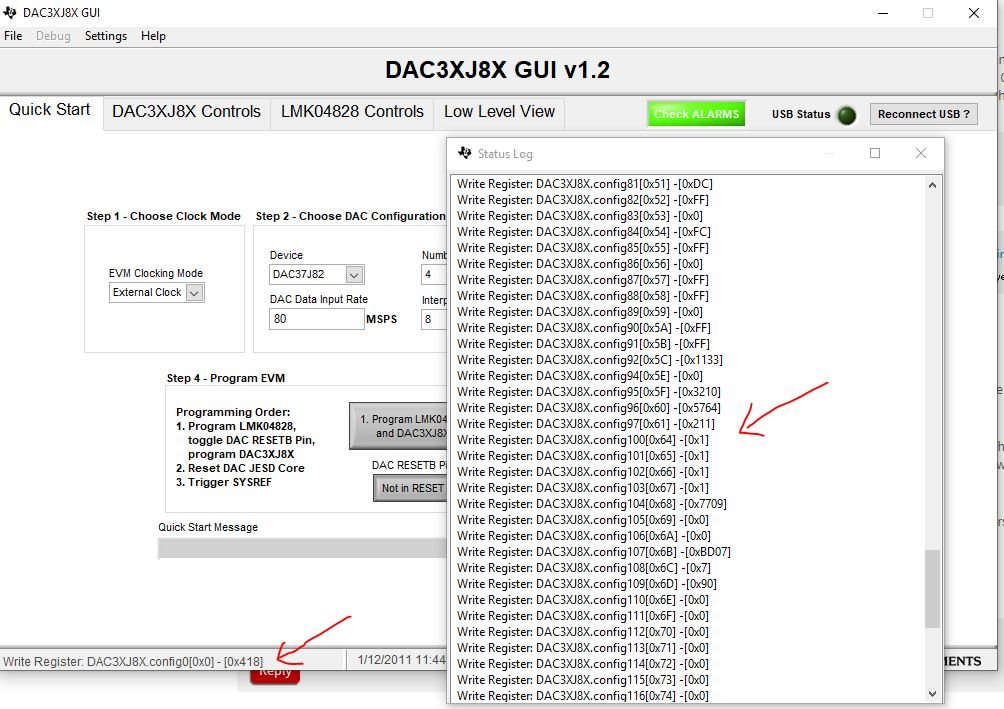The height and width of the screenshot is (709, 1004).
Task: Click the Status Log scrollbar thumb
Action: 932,589
